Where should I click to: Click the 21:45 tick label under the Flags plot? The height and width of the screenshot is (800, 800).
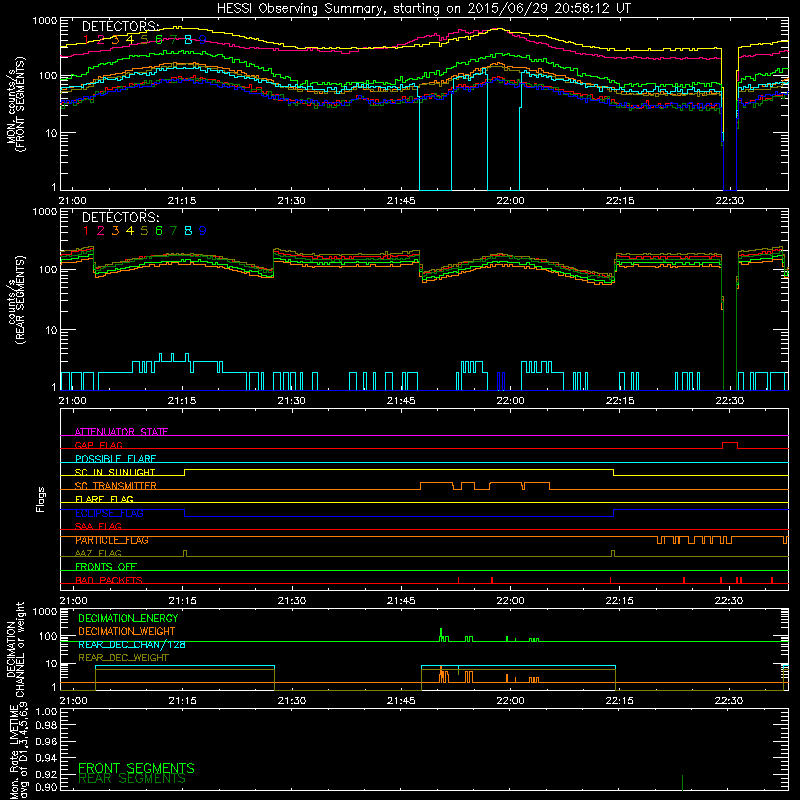click(401, 601)
